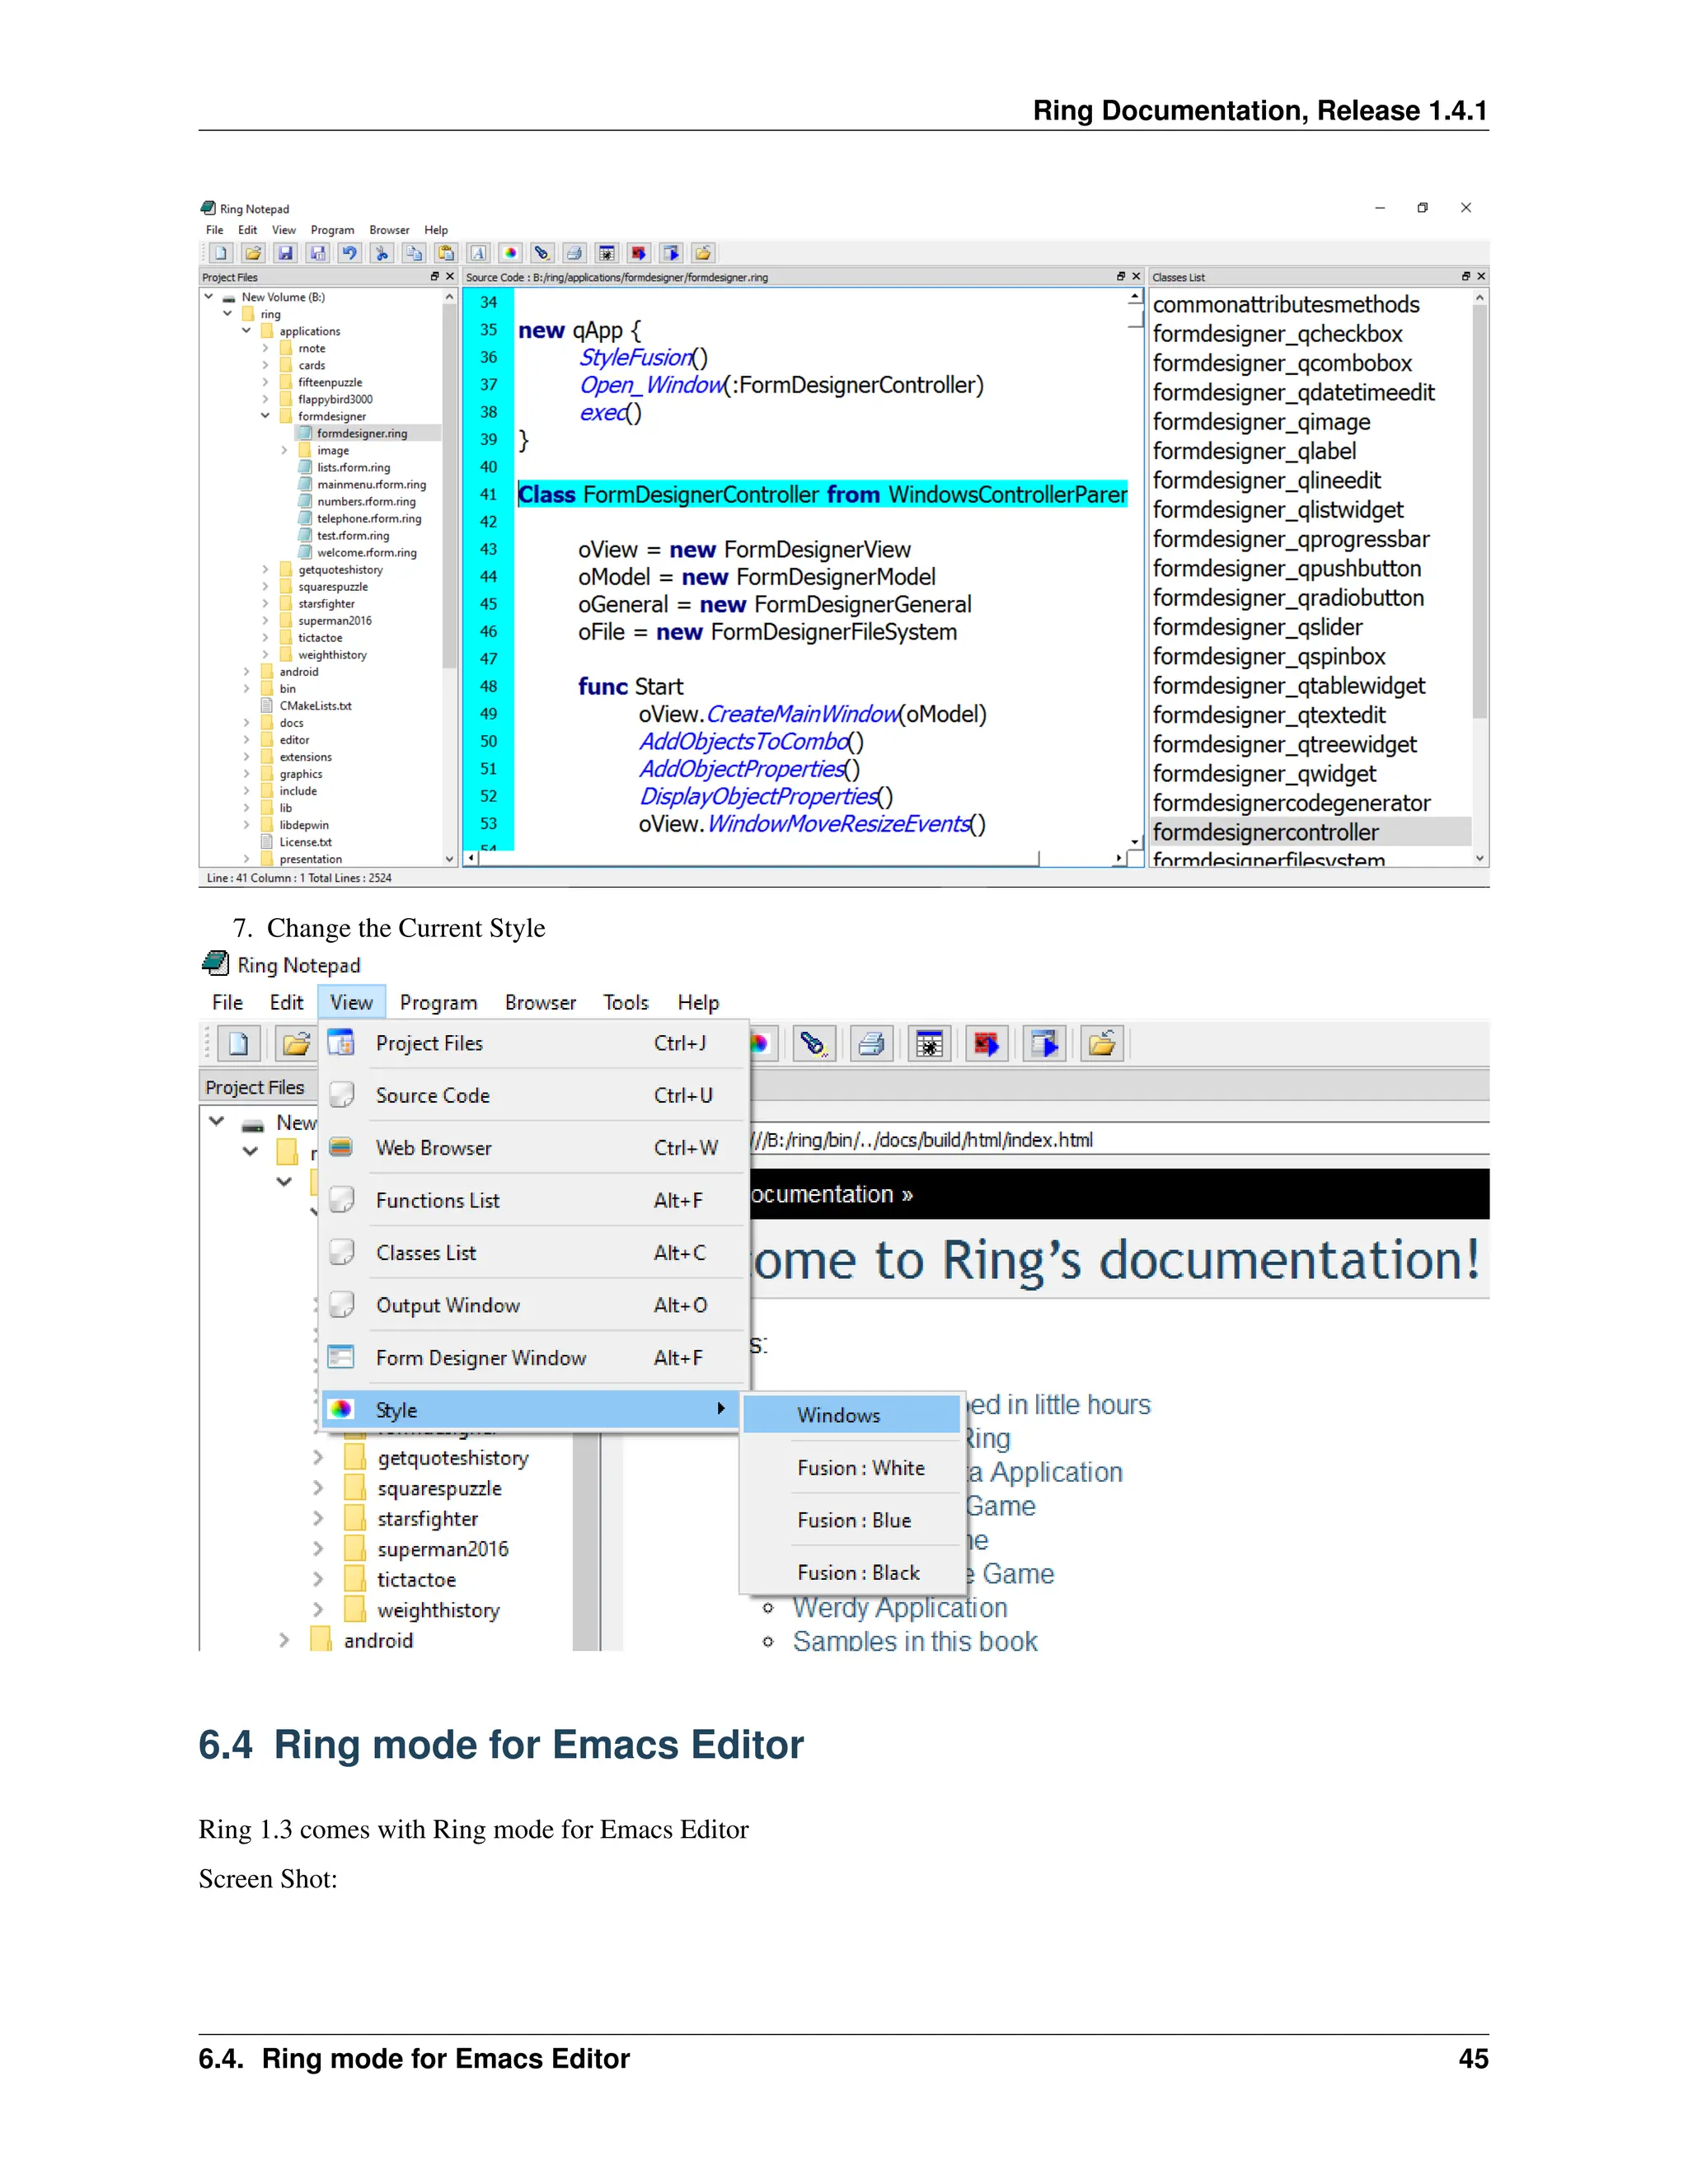1688x2184 pixels.
Task: Click the Save file floppy disk icon
Action: point(285,253)
